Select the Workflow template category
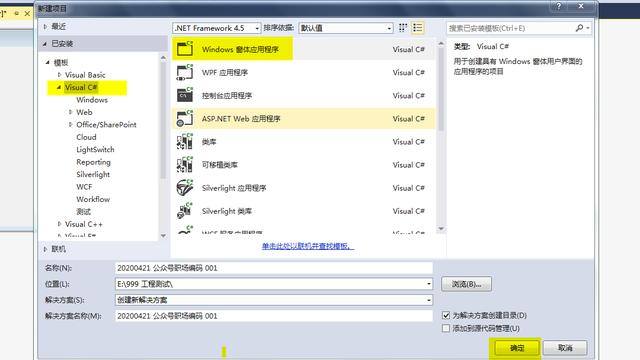The width and height of the screenshot is (640, 360). [93, 199]
